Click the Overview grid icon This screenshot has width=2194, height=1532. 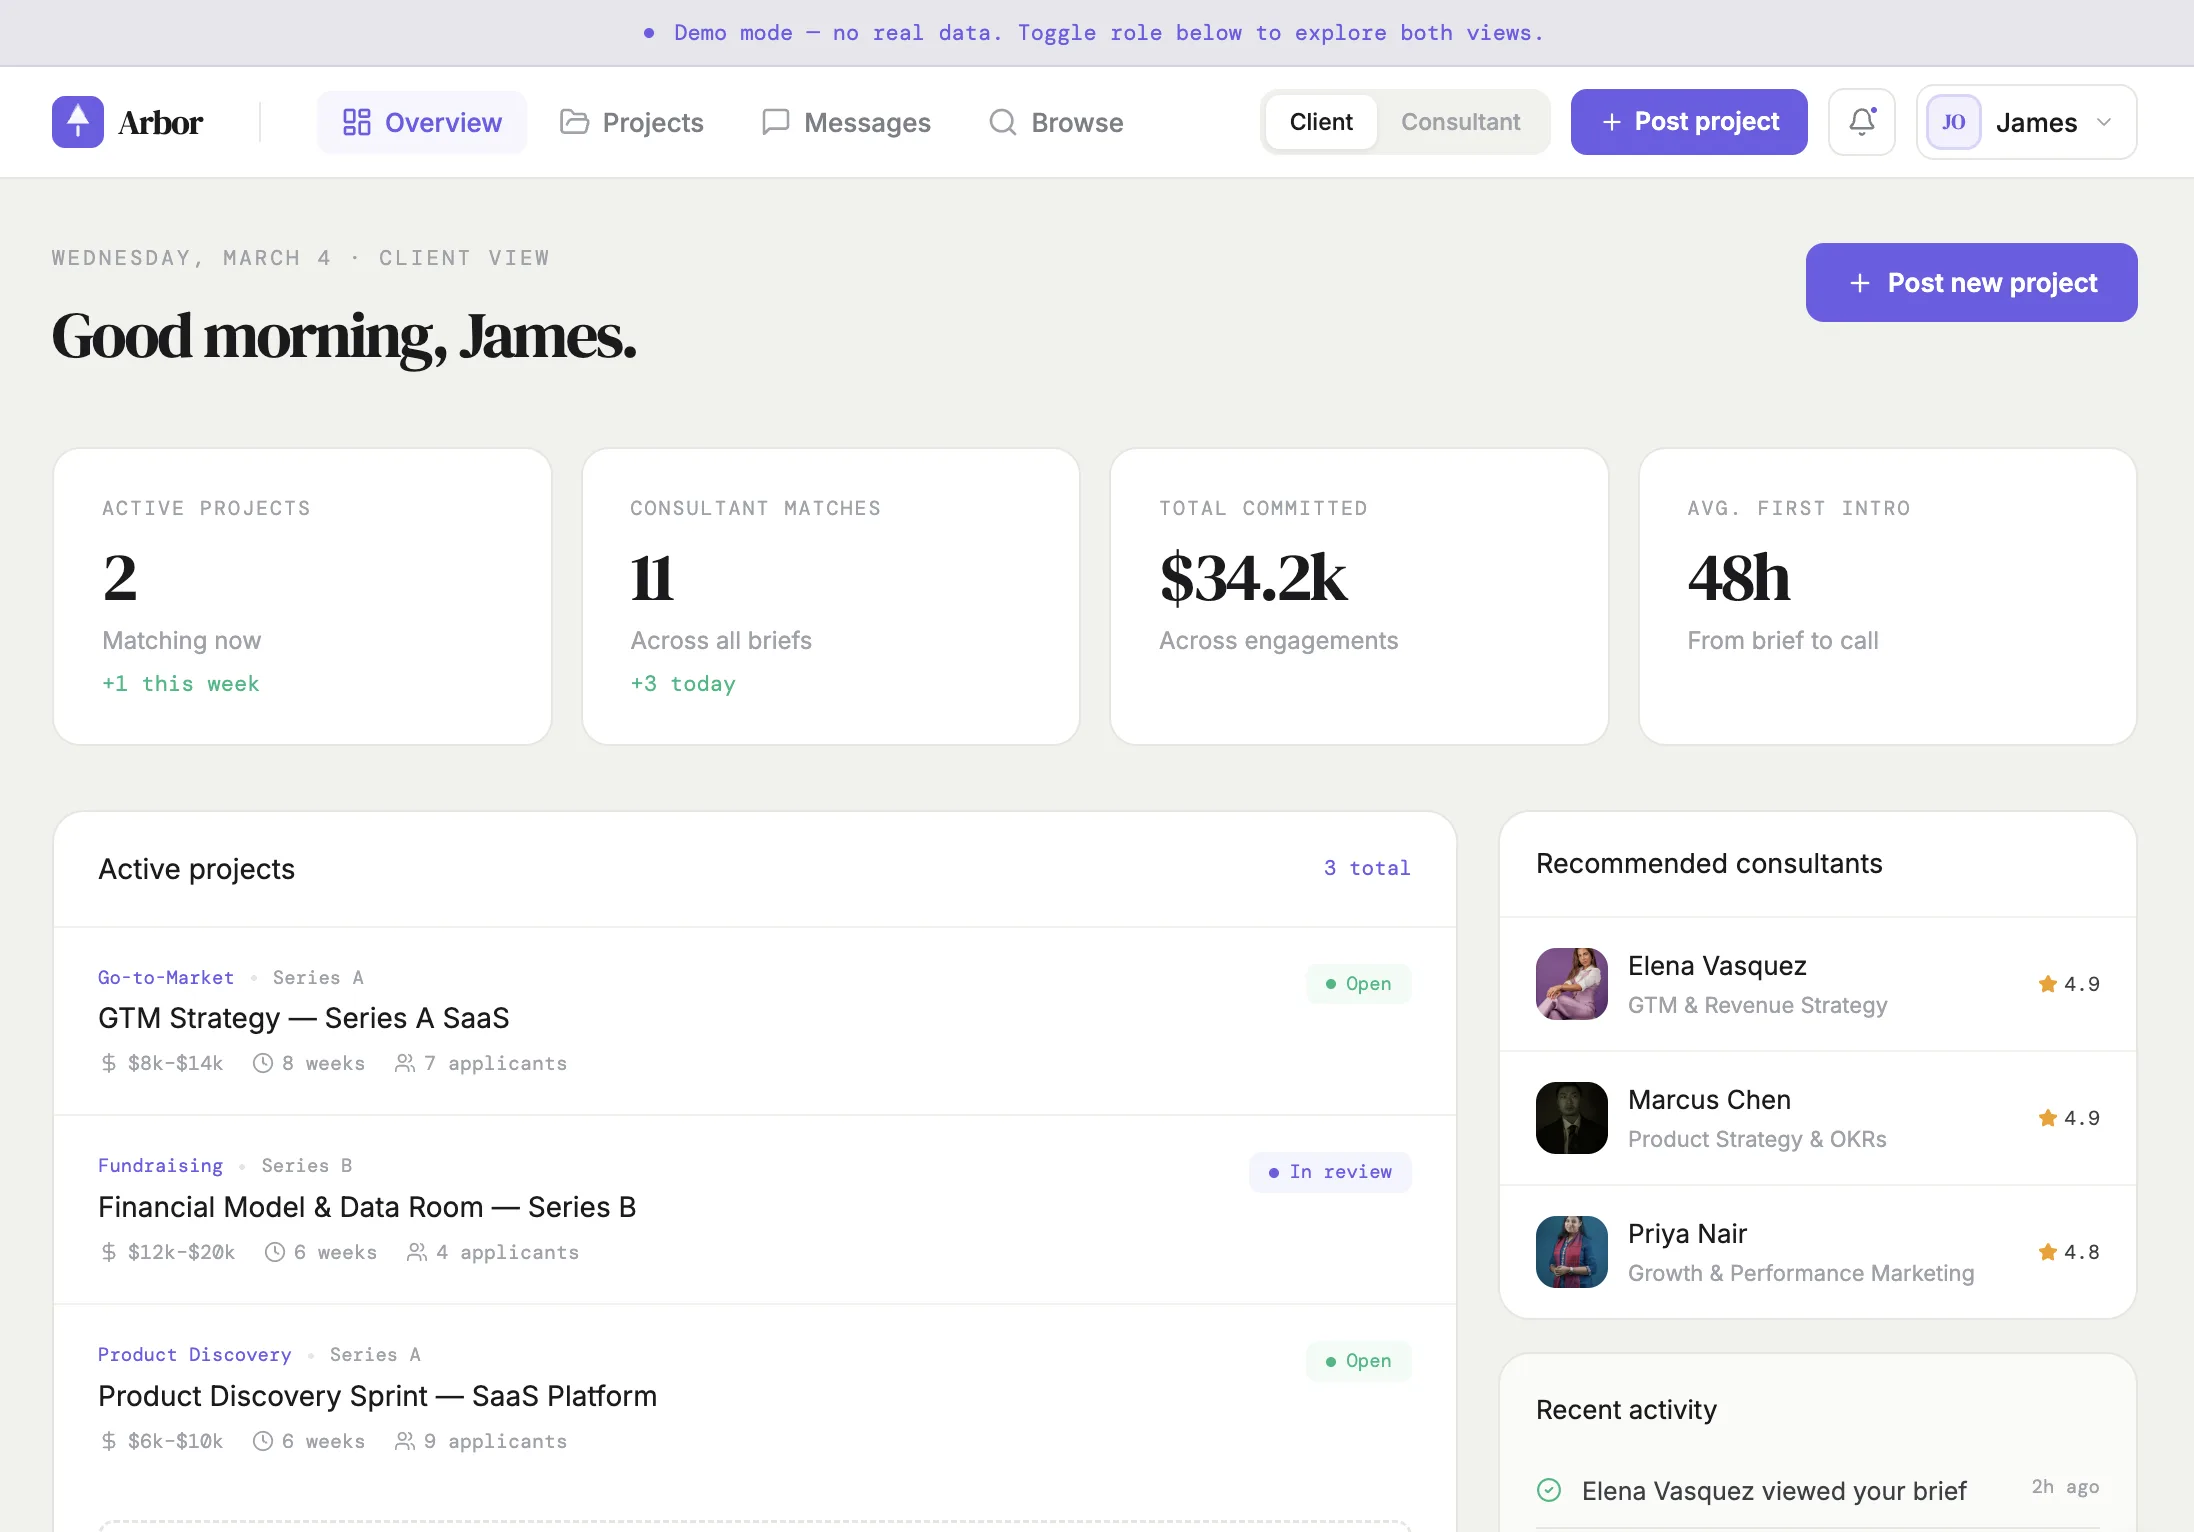357,122
